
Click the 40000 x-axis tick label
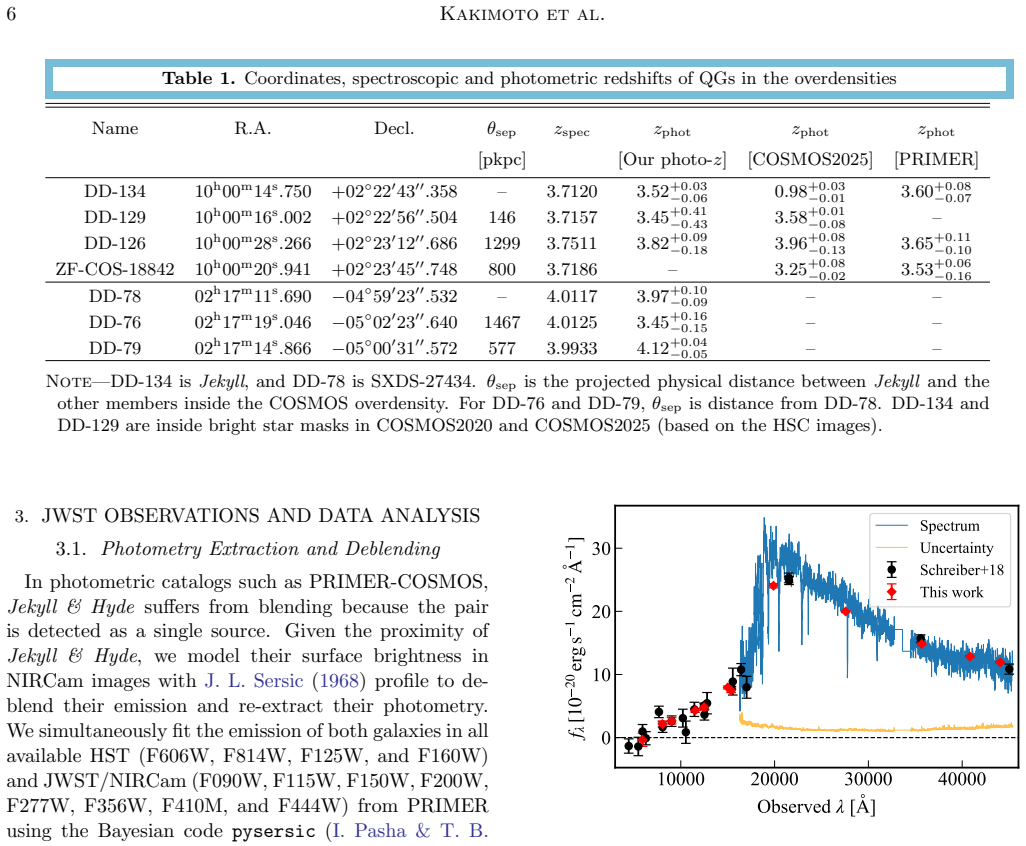[962, 779]
